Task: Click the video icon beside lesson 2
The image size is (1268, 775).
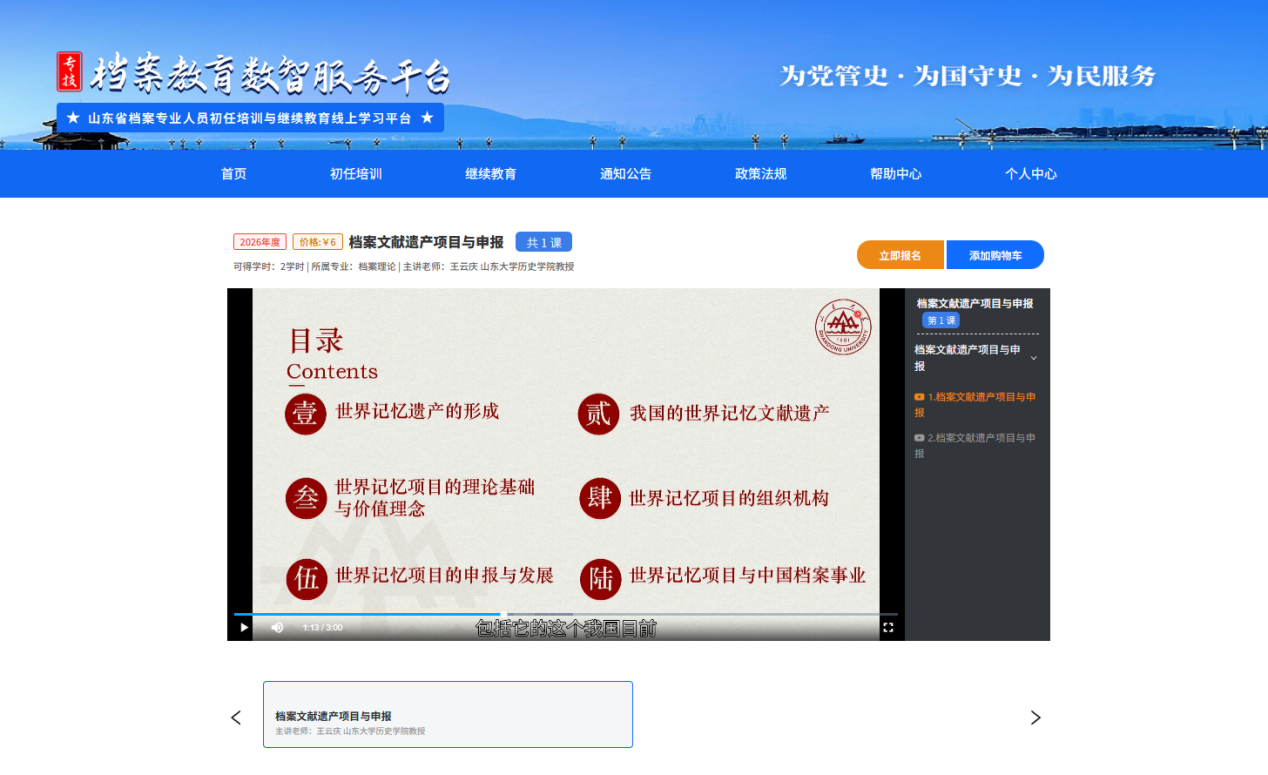Action: point(919,438)
